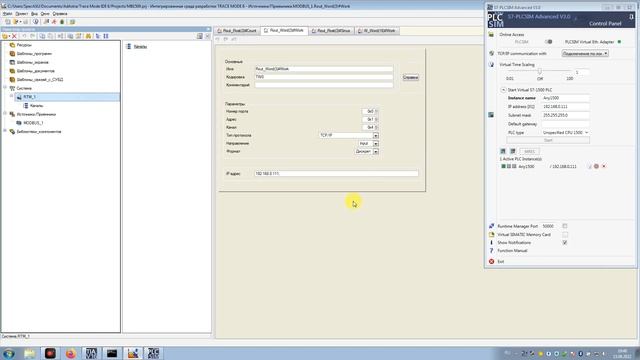Image resolution: width=640 pixels, height=360 pixels.
Task: Click the Номер порта spinner
Action: click(370, 111)
